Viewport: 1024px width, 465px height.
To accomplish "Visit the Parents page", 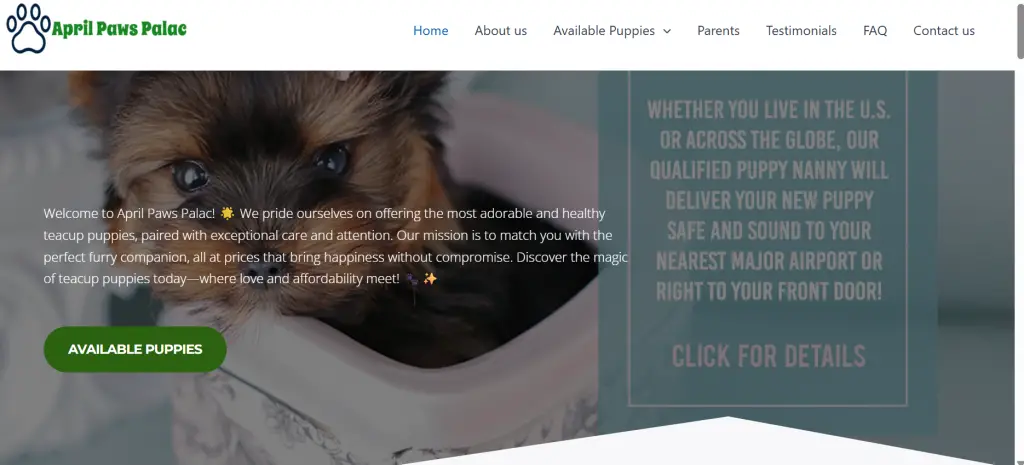I will 718,31.
